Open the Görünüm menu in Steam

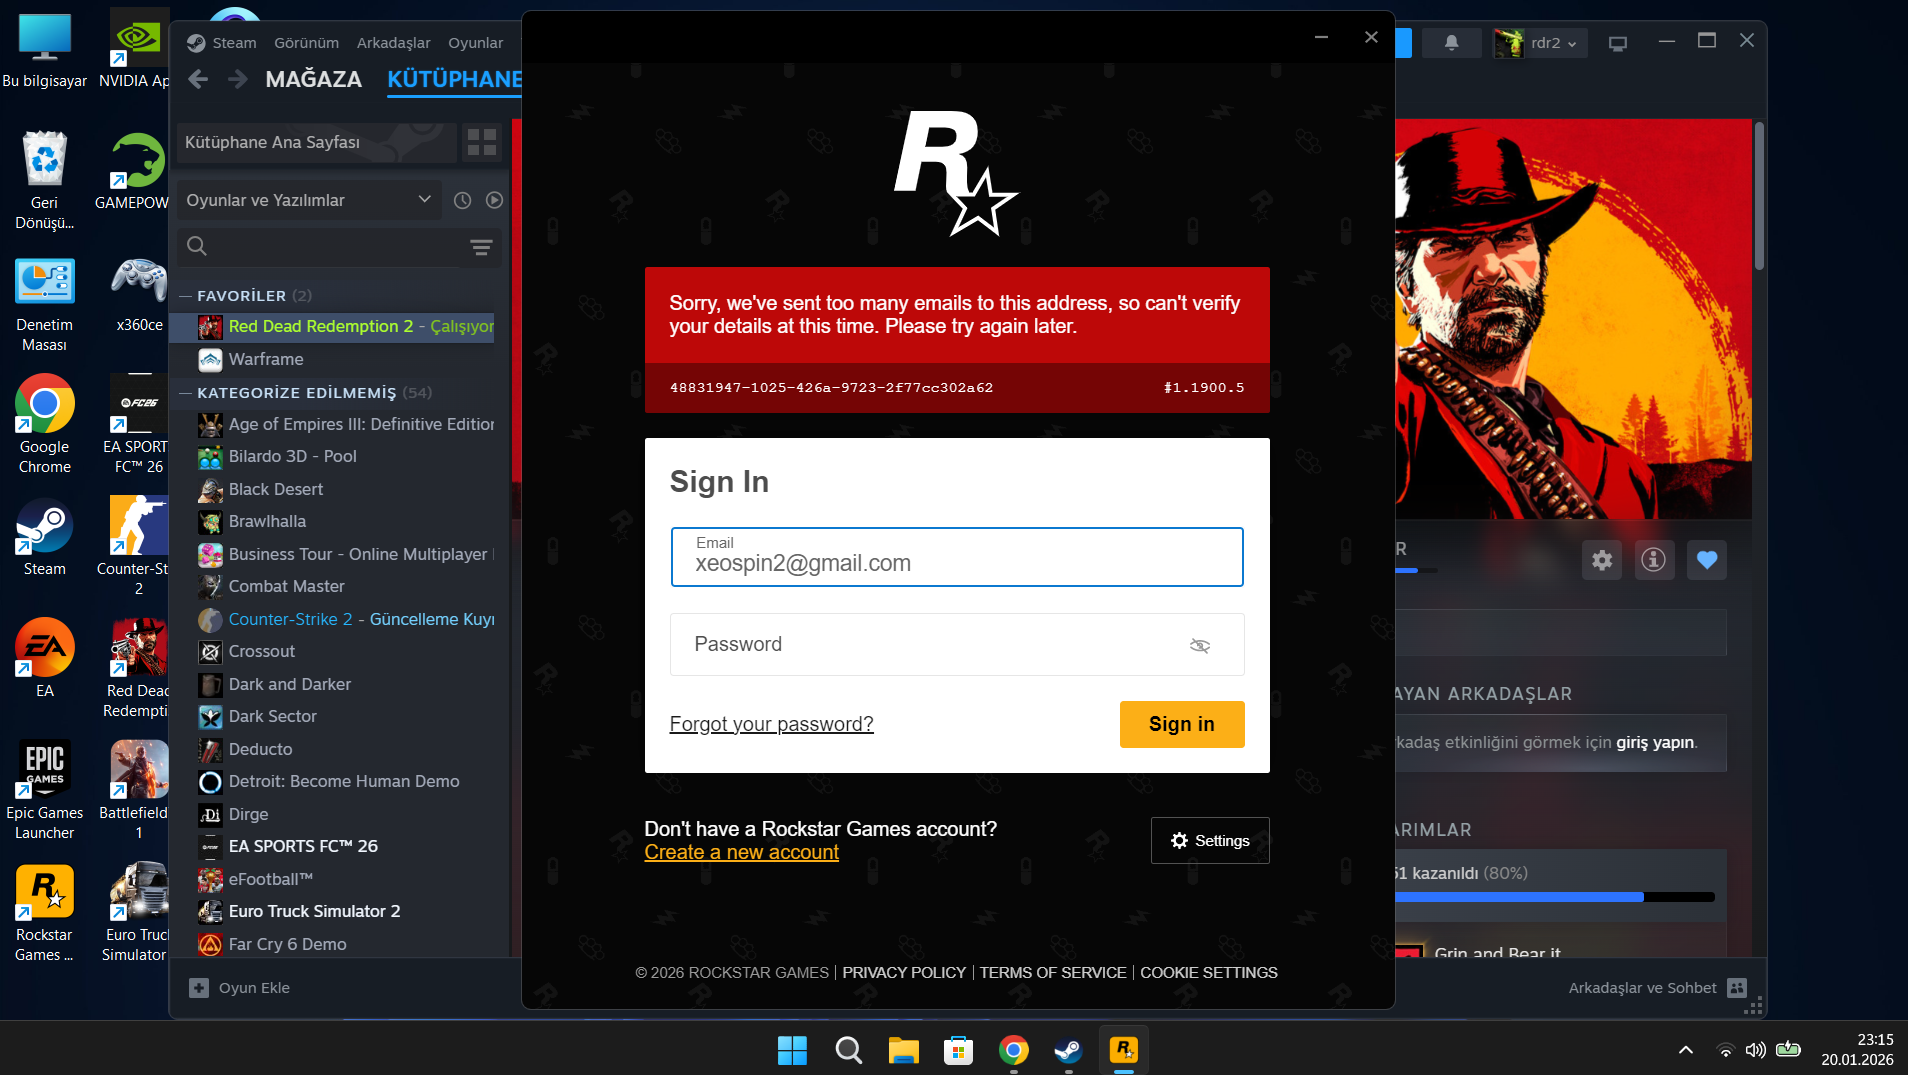click(x=306, y=43)
